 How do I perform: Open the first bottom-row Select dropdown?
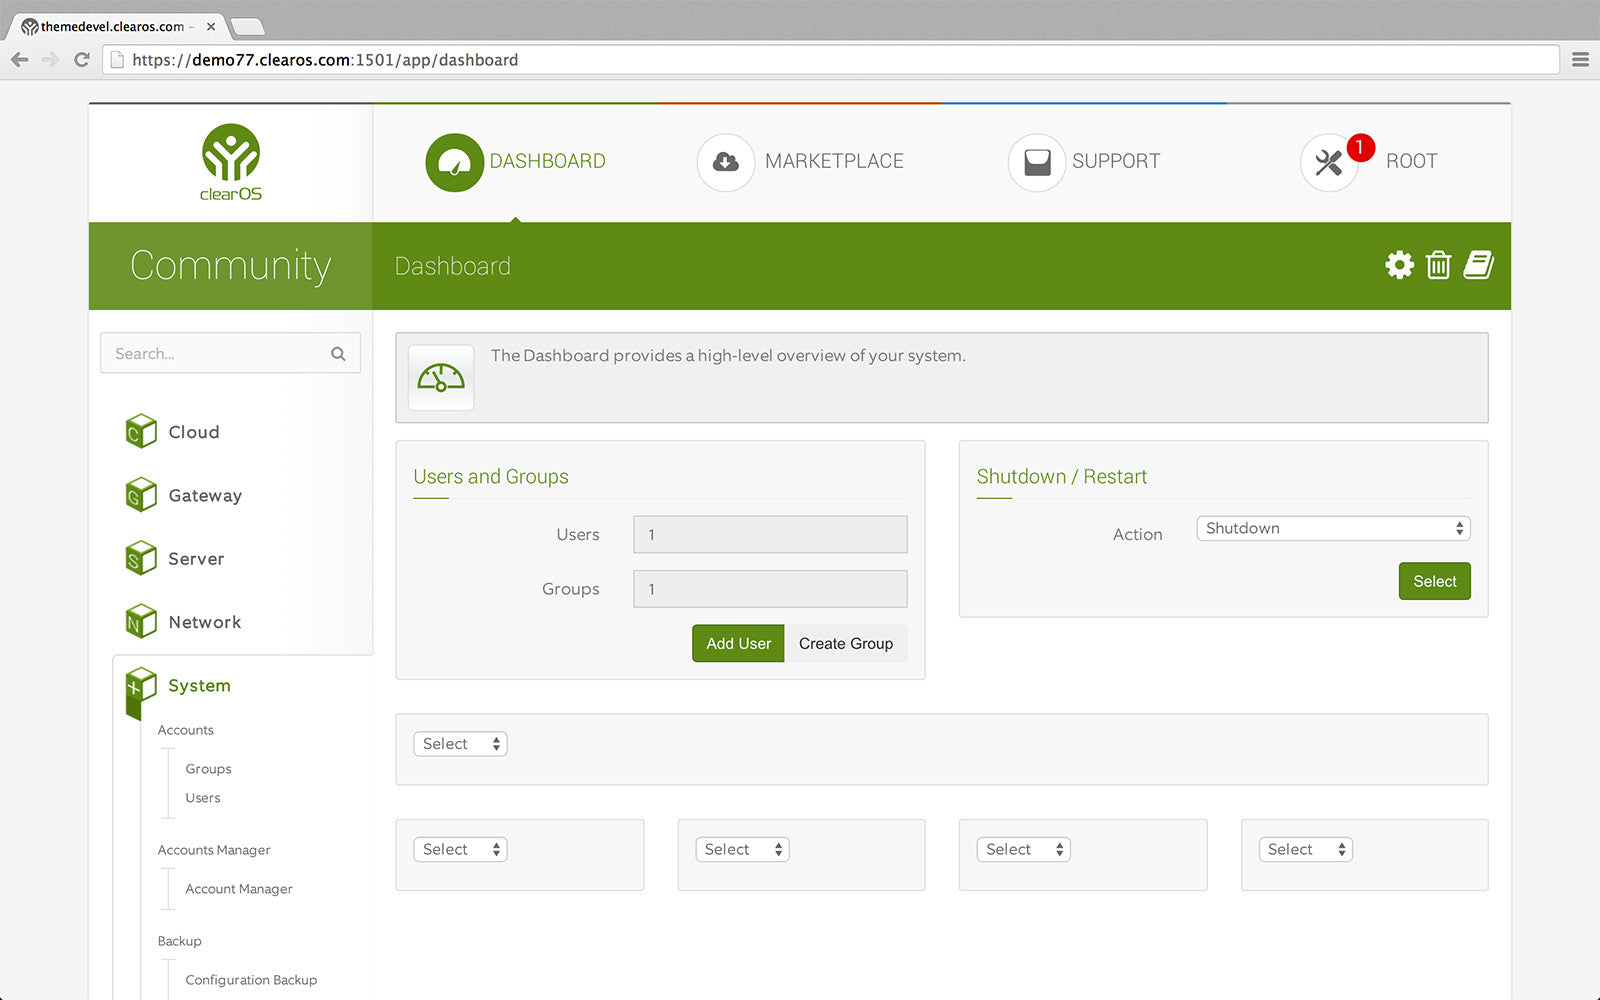pos(460,849)
